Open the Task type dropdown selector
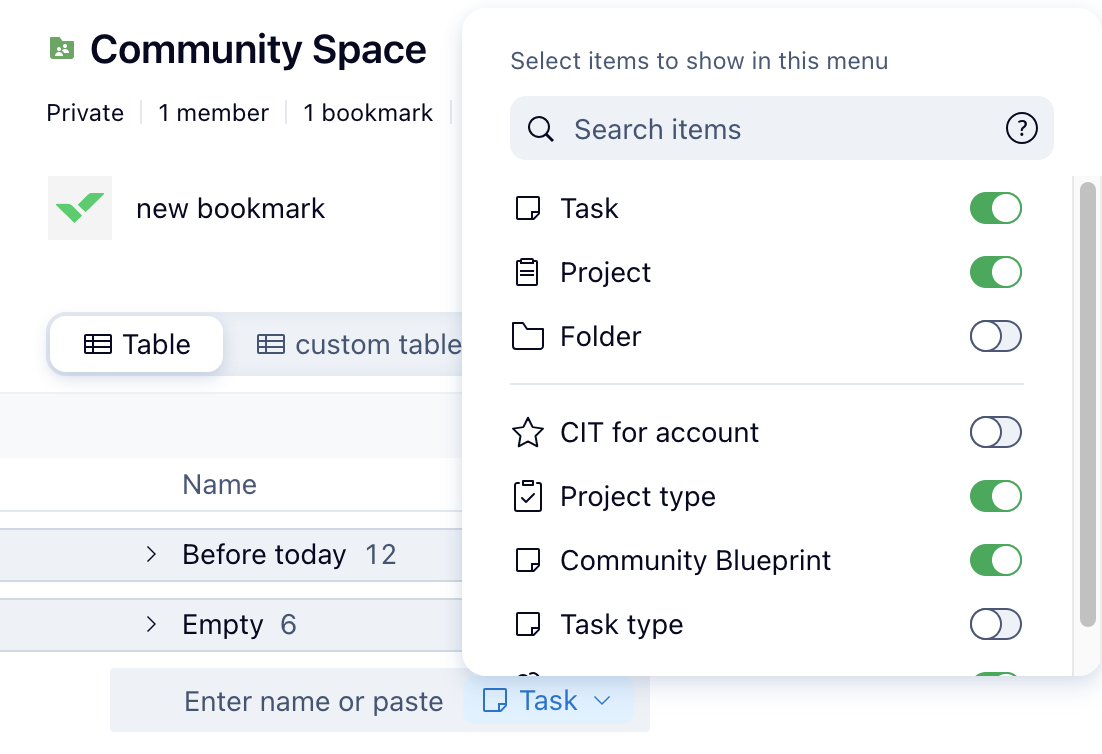1102x754 pixels. (x=547, y=701)
